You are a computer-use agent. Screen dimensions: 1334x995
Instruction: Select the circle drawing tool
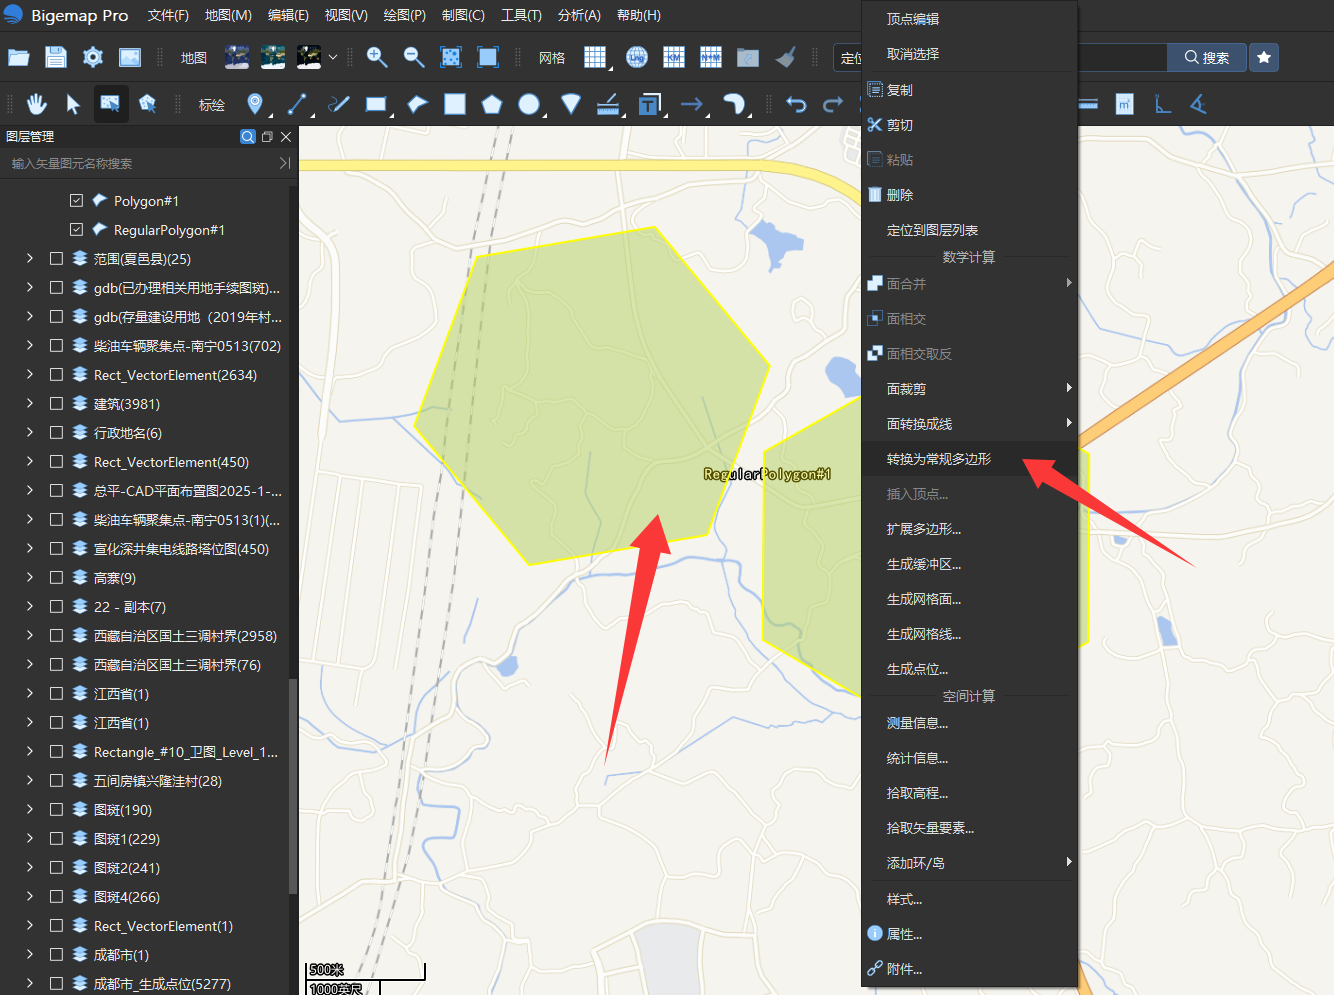[x=530, y=104]
